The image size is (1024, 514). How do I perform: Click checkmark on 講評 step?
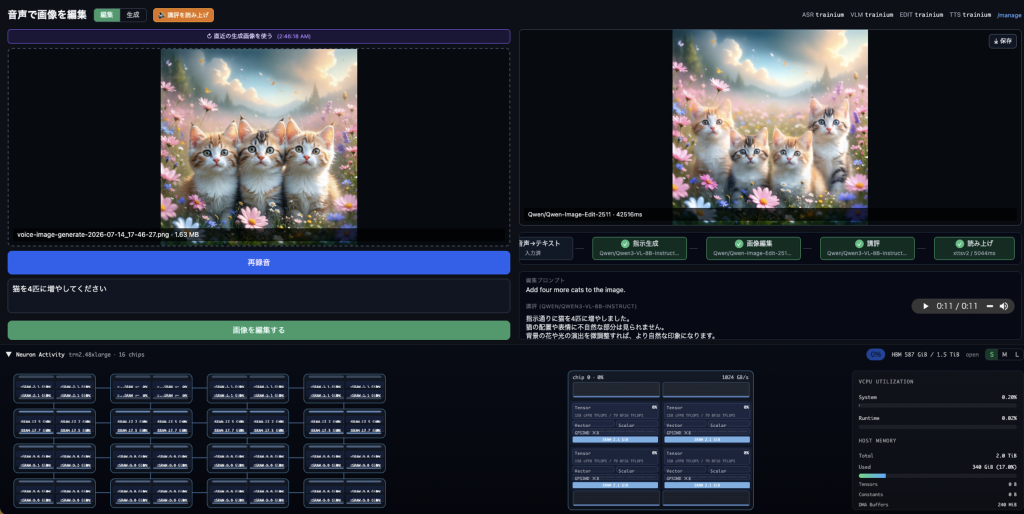click(x=859, y=244)
